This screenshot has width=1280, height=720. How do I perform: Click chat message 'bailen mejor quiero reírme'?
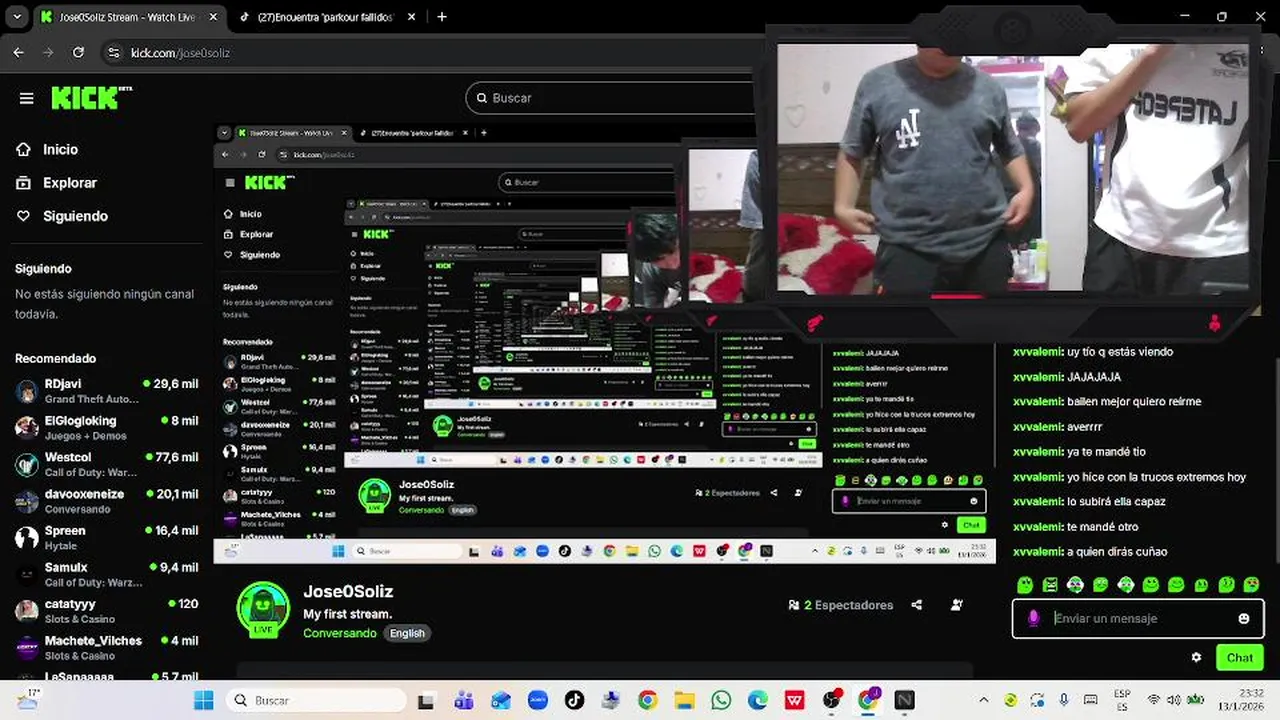tap(1134, 402)
